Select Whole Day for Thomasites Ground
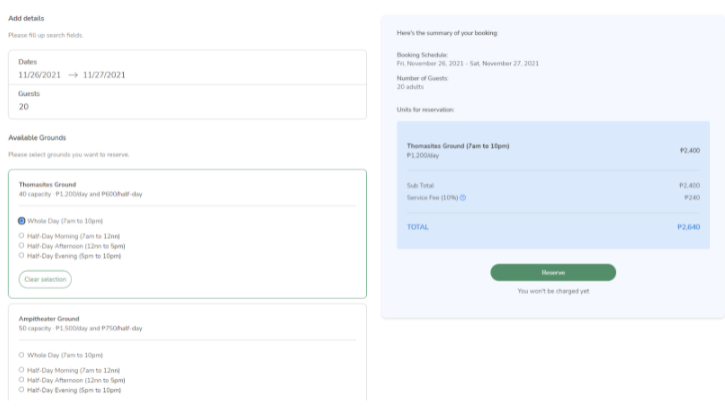This screenshot has height=416, width=725. tap(22, 221)
